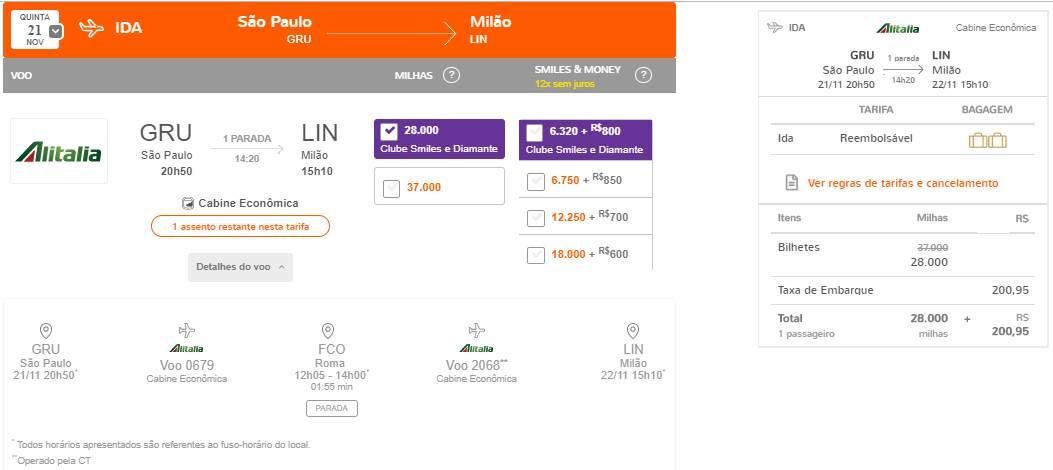Screen dimensions: 1053x470
Task: Check the 6.320 + R$800 option
Action: 535,132
